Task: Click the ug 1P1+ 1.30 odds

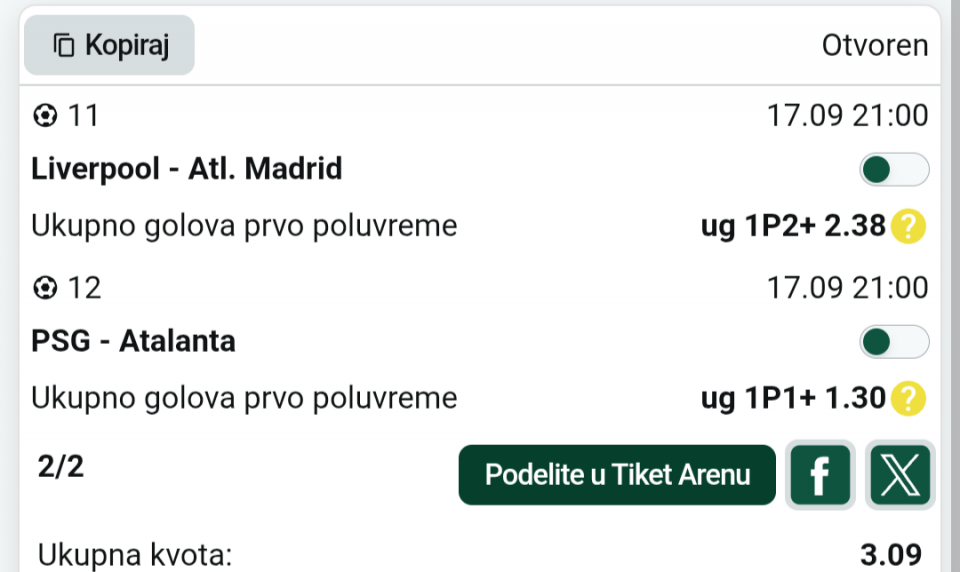Action: click(793, 398)
